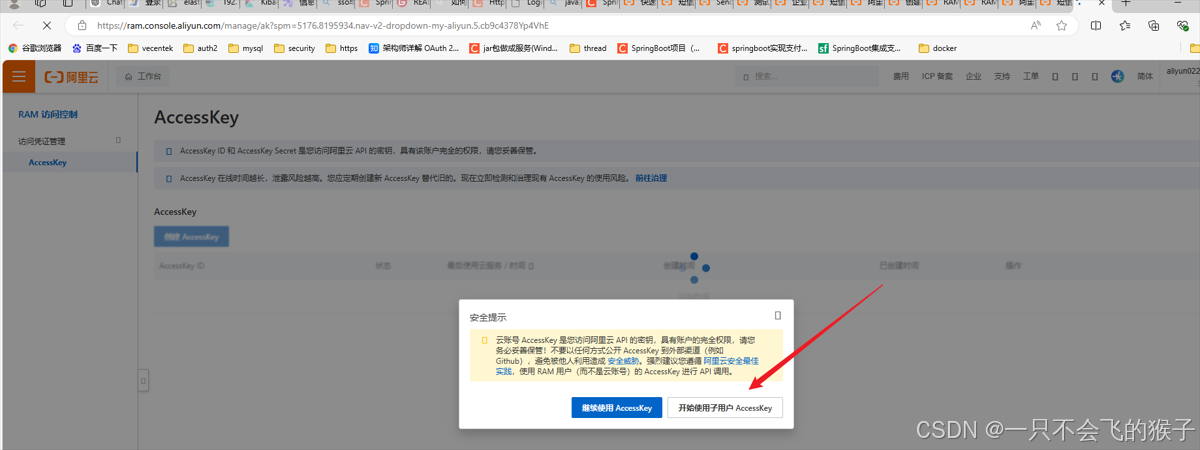Screen dimensions: 1200x450
Task: Open SpringBoot集成支 bookmark
Action: pyautogui.click(x=860, y=47)
